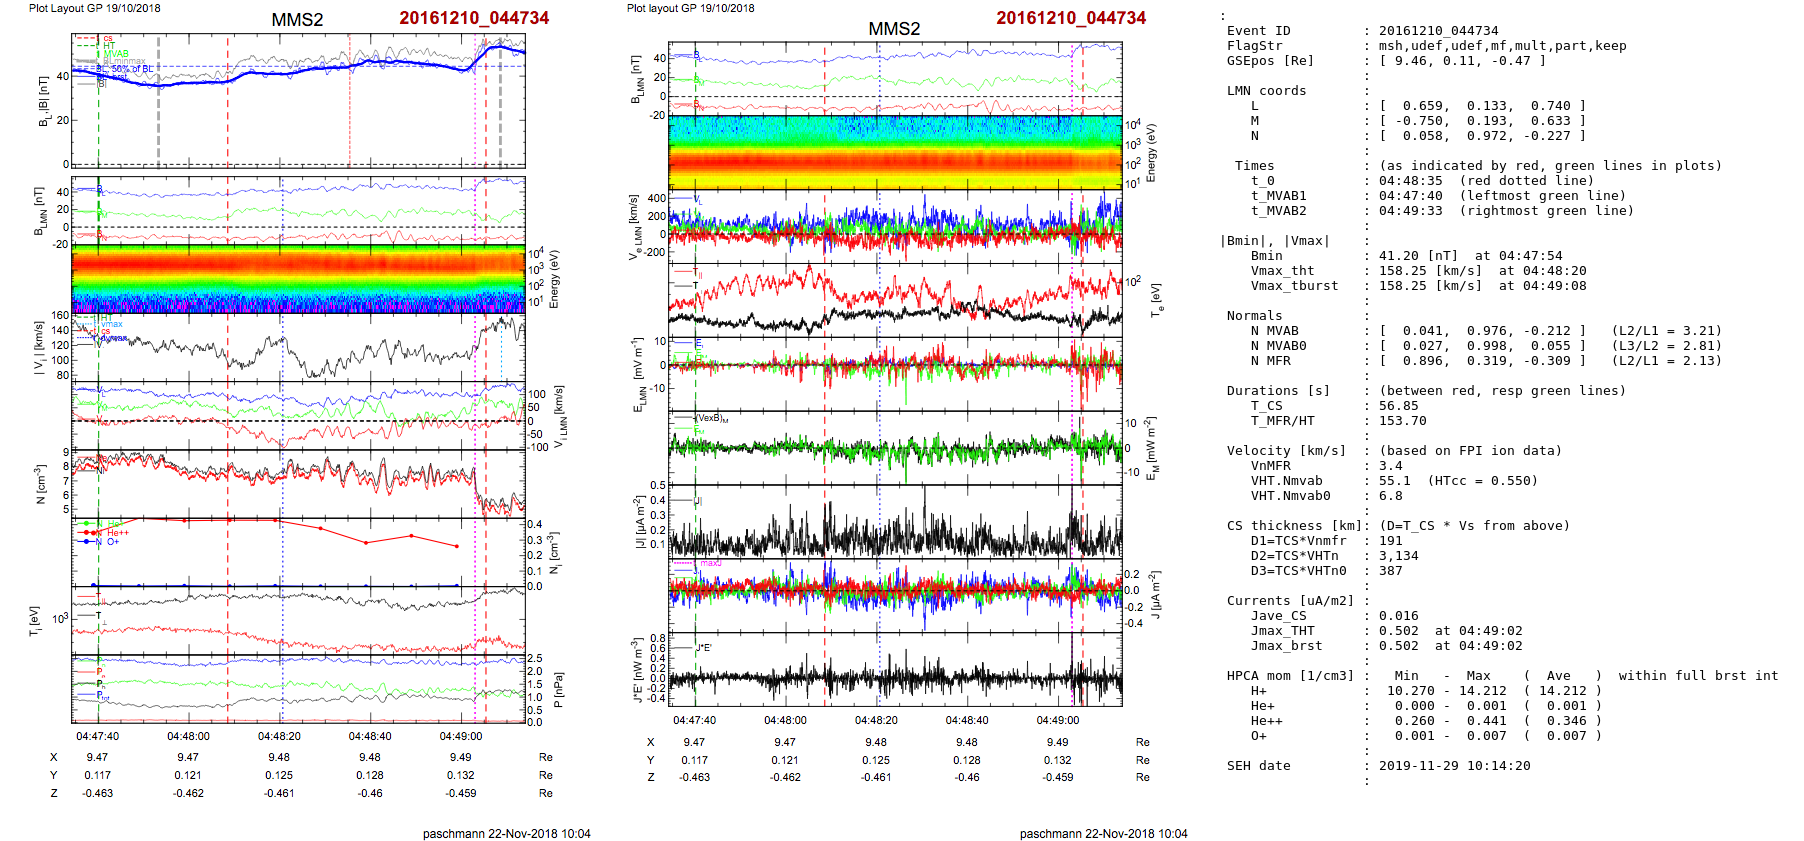Click the Bmin value 41.20 [nT]
The width and height of the screenshot is (1804, 841).
[1417, 256]
